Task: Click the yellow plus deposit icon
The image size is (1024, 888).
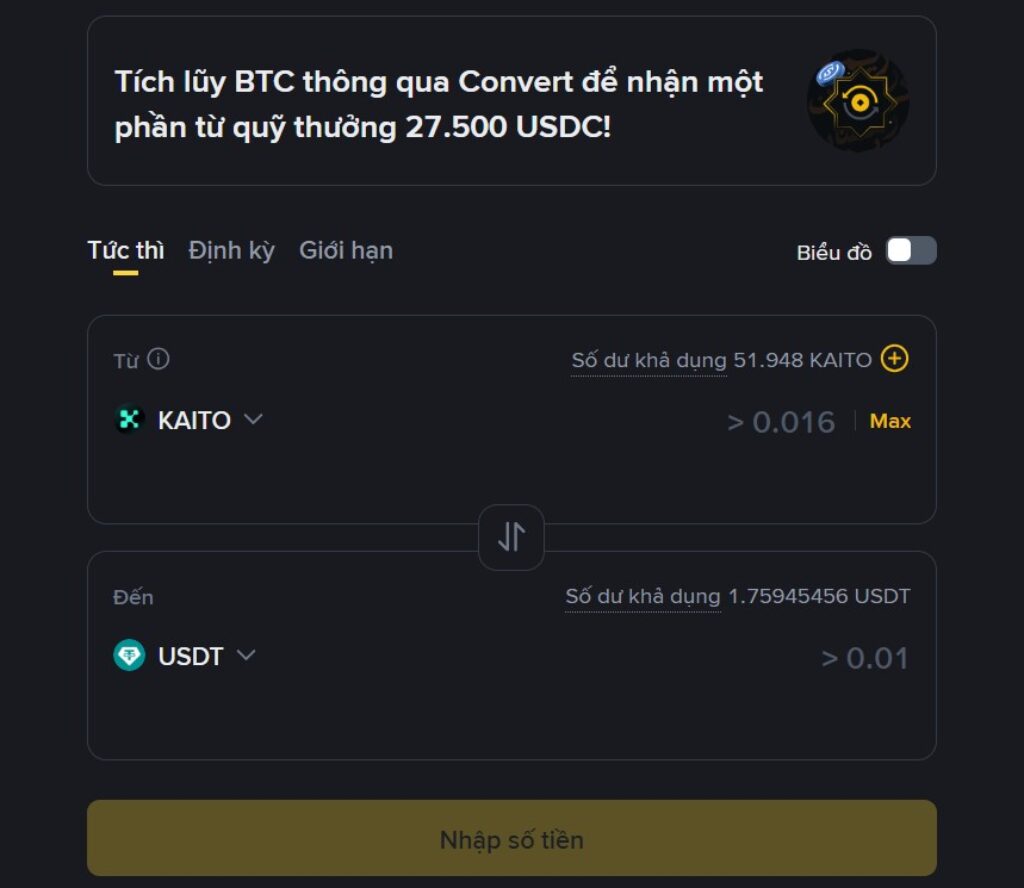Action: tap(896, 359)
